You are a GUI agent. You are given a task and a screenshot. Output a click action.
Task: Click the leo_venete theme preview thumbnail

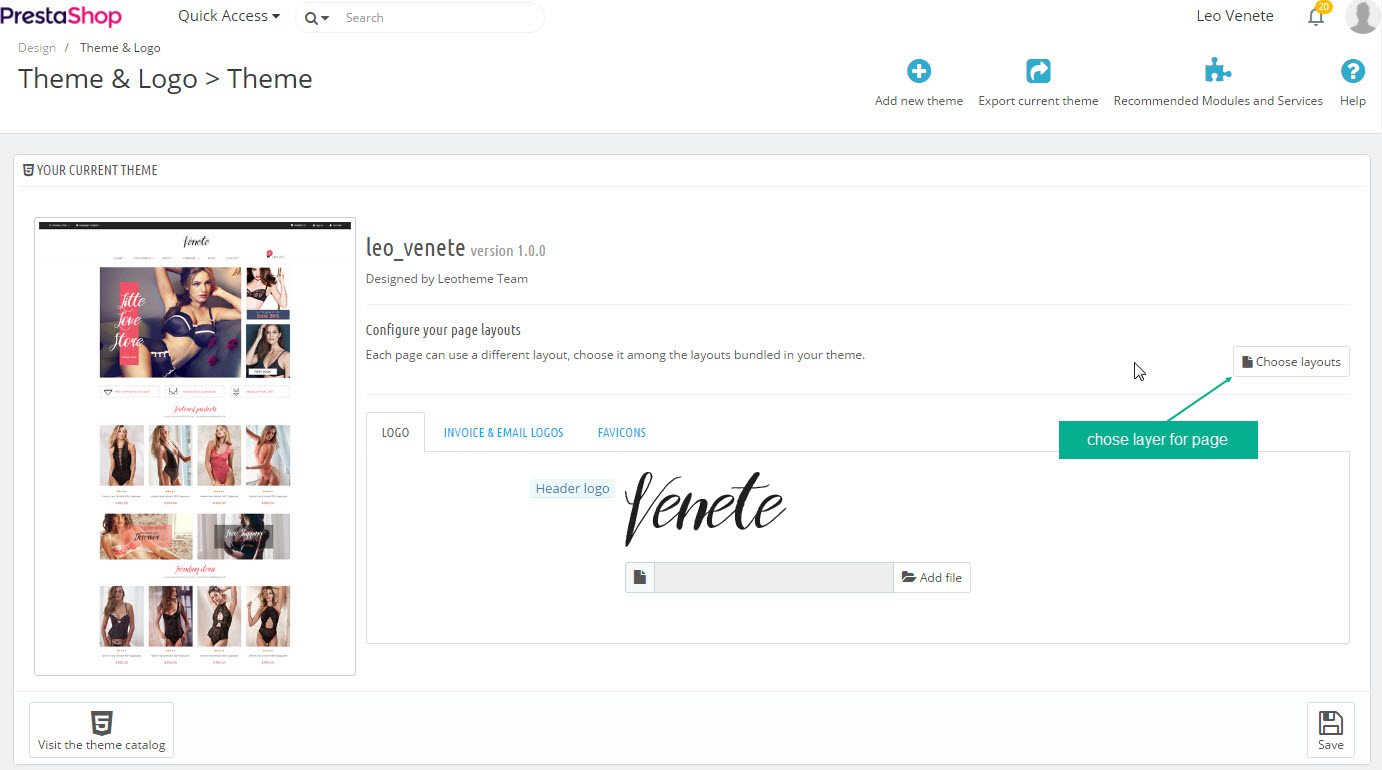coord(195,446)
